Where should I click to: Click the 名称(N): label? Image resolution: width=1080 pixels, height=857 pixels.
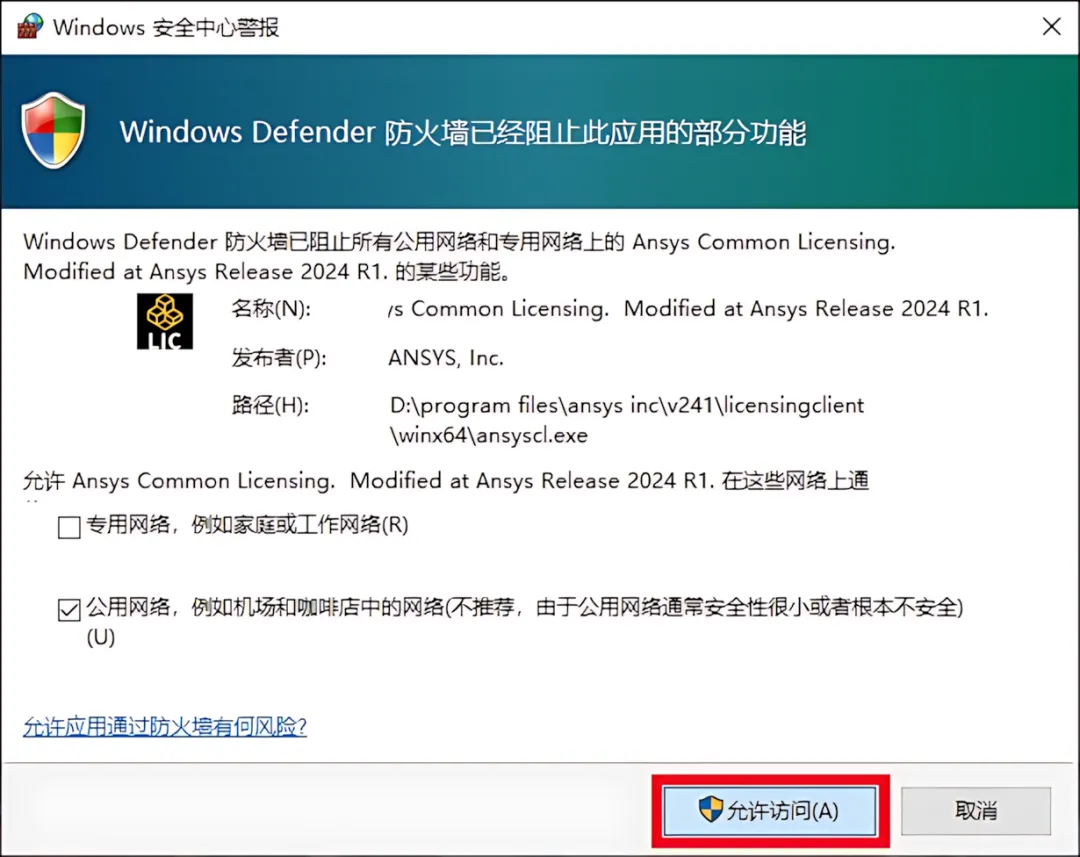pyautogui.click(x=271, y=309)
